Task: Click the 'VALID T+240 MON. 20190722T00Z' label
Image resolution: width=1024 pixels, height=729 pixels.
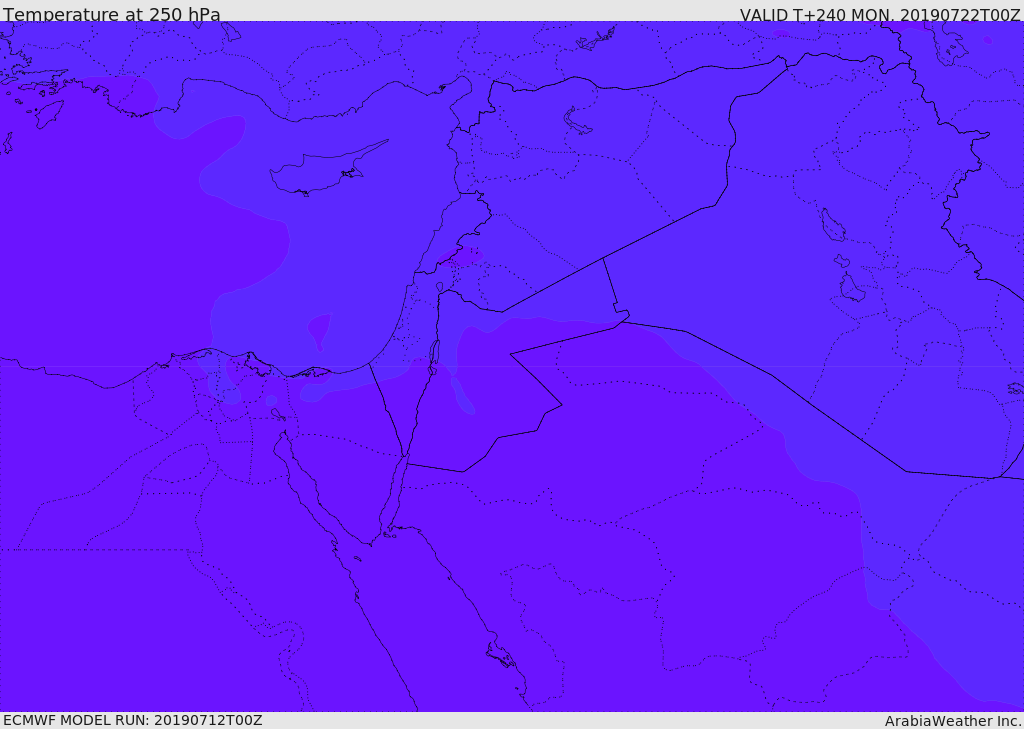Action: pyautogui.click(x=880, y=14)
